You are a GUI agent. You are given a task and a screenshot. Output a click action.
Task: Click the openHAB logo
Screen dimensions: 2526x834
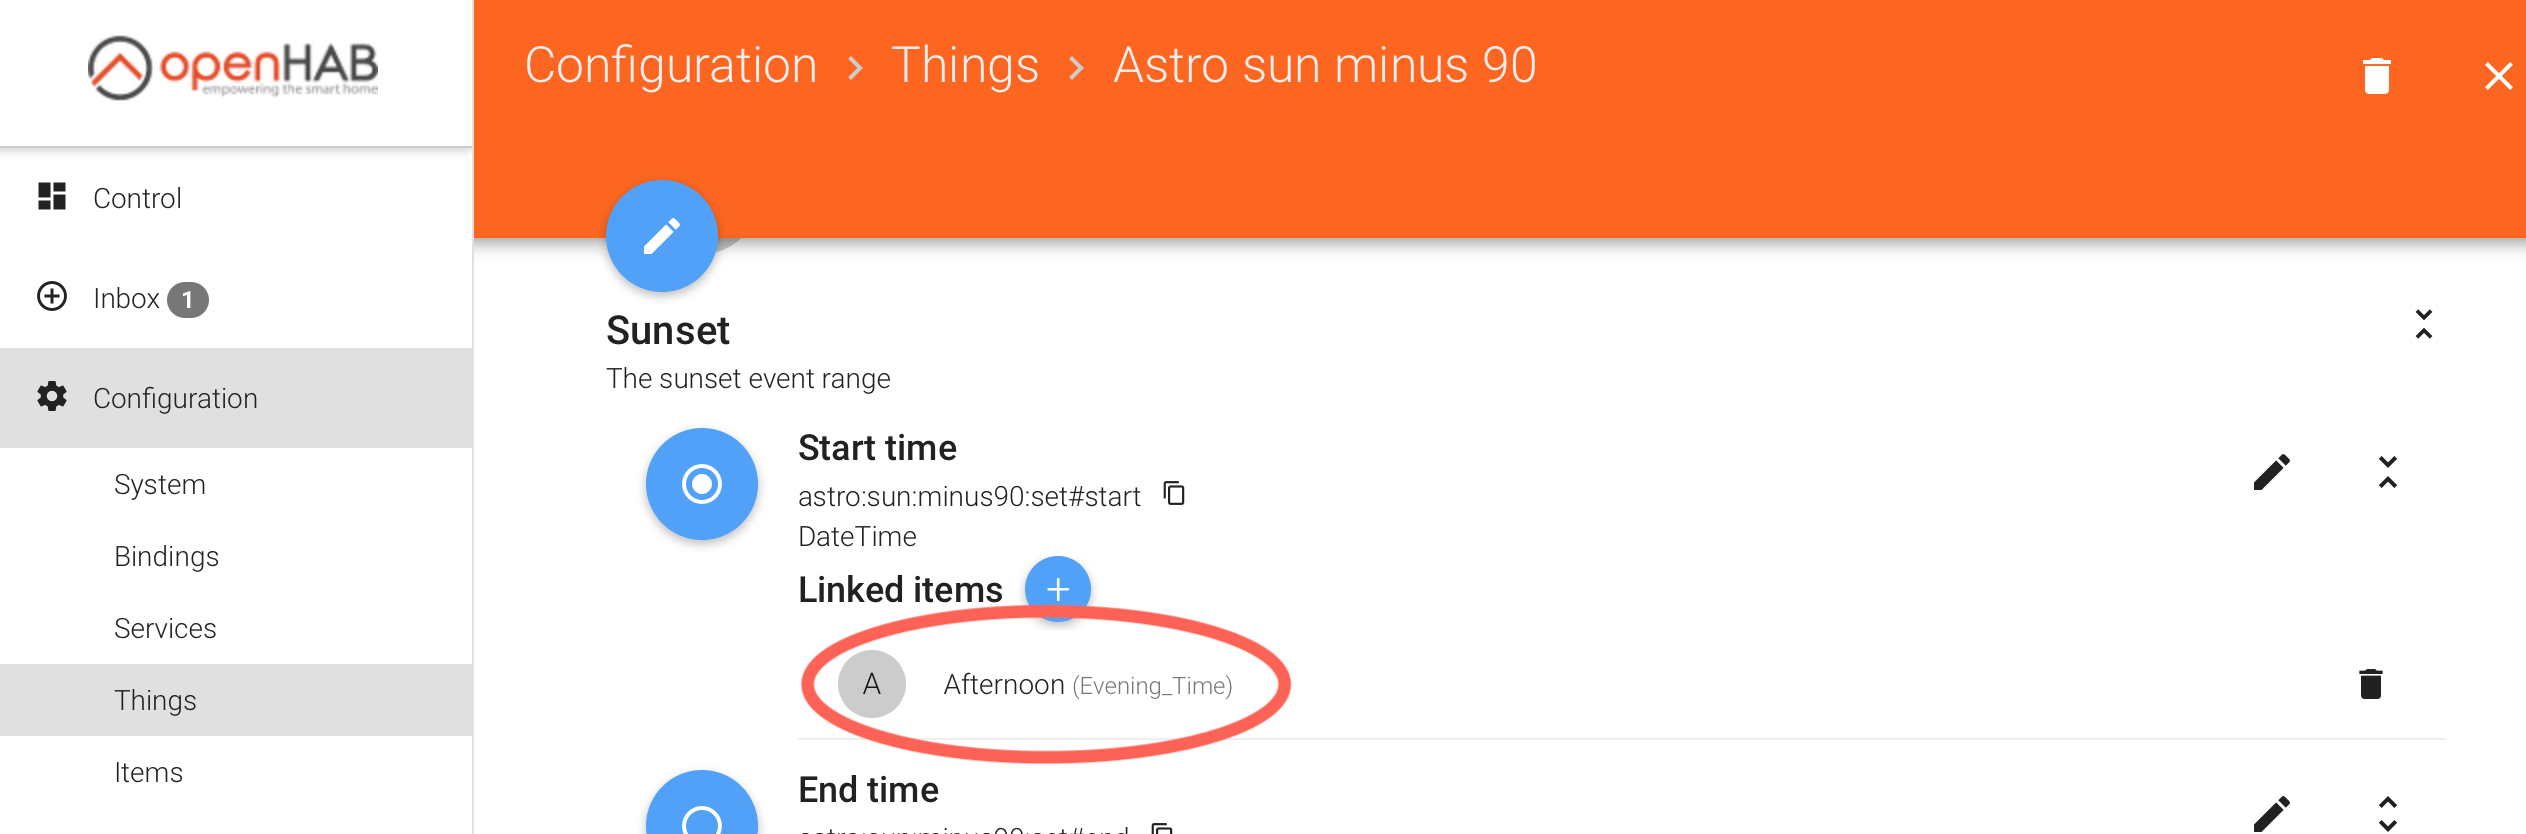233,68
